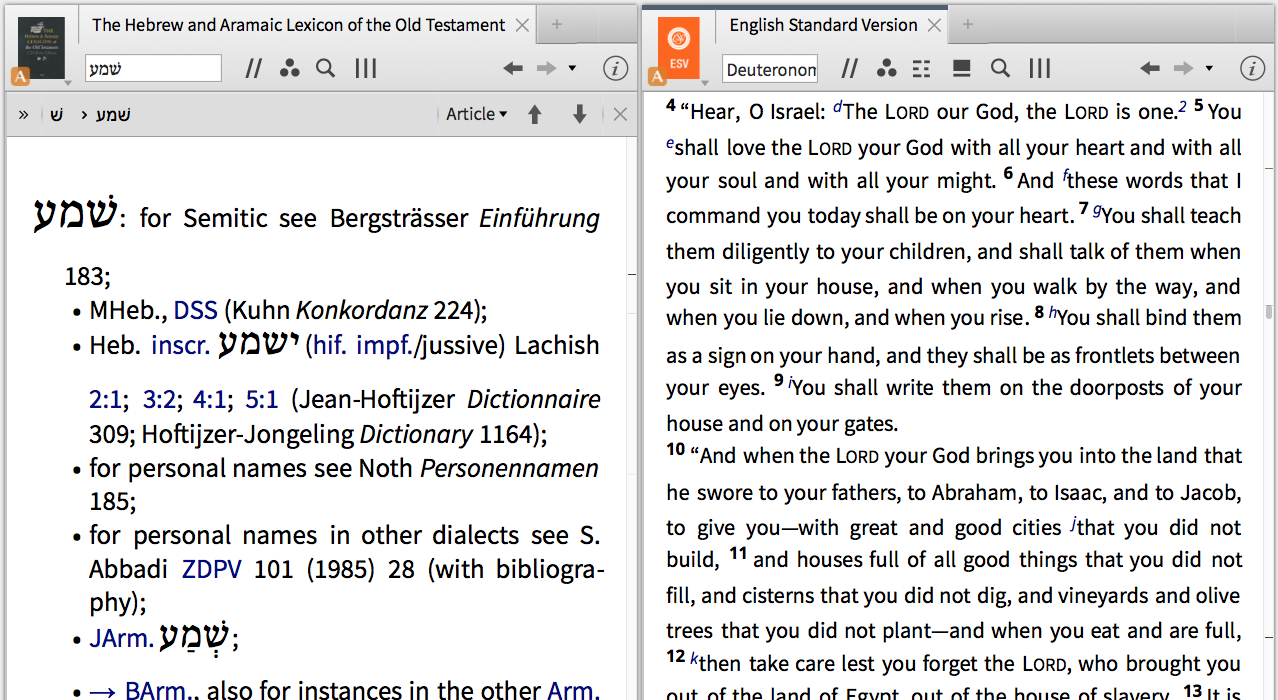This screenshot has height=700, width=1278.
Task: Jump to previous article with up arrow
Action: [535, 114]
